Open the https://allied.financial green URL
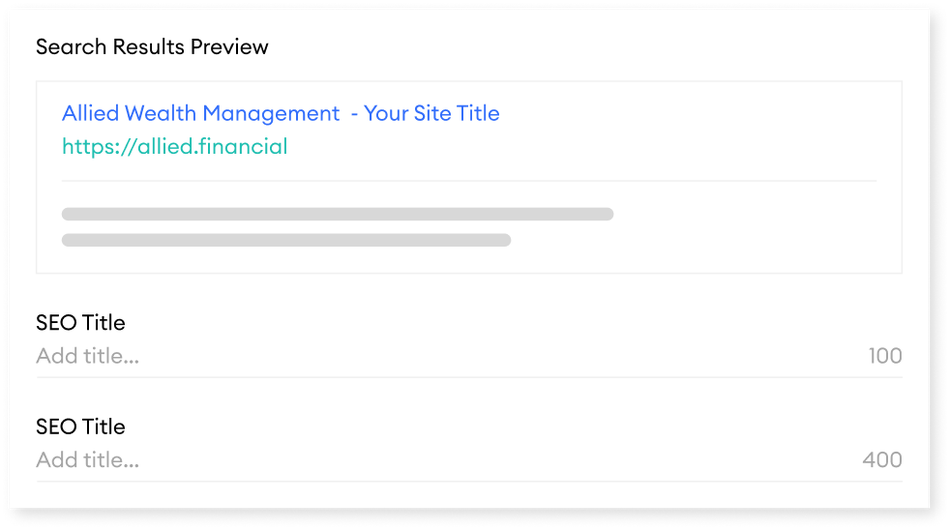This screenshot has height=530, width=950. 174,147
